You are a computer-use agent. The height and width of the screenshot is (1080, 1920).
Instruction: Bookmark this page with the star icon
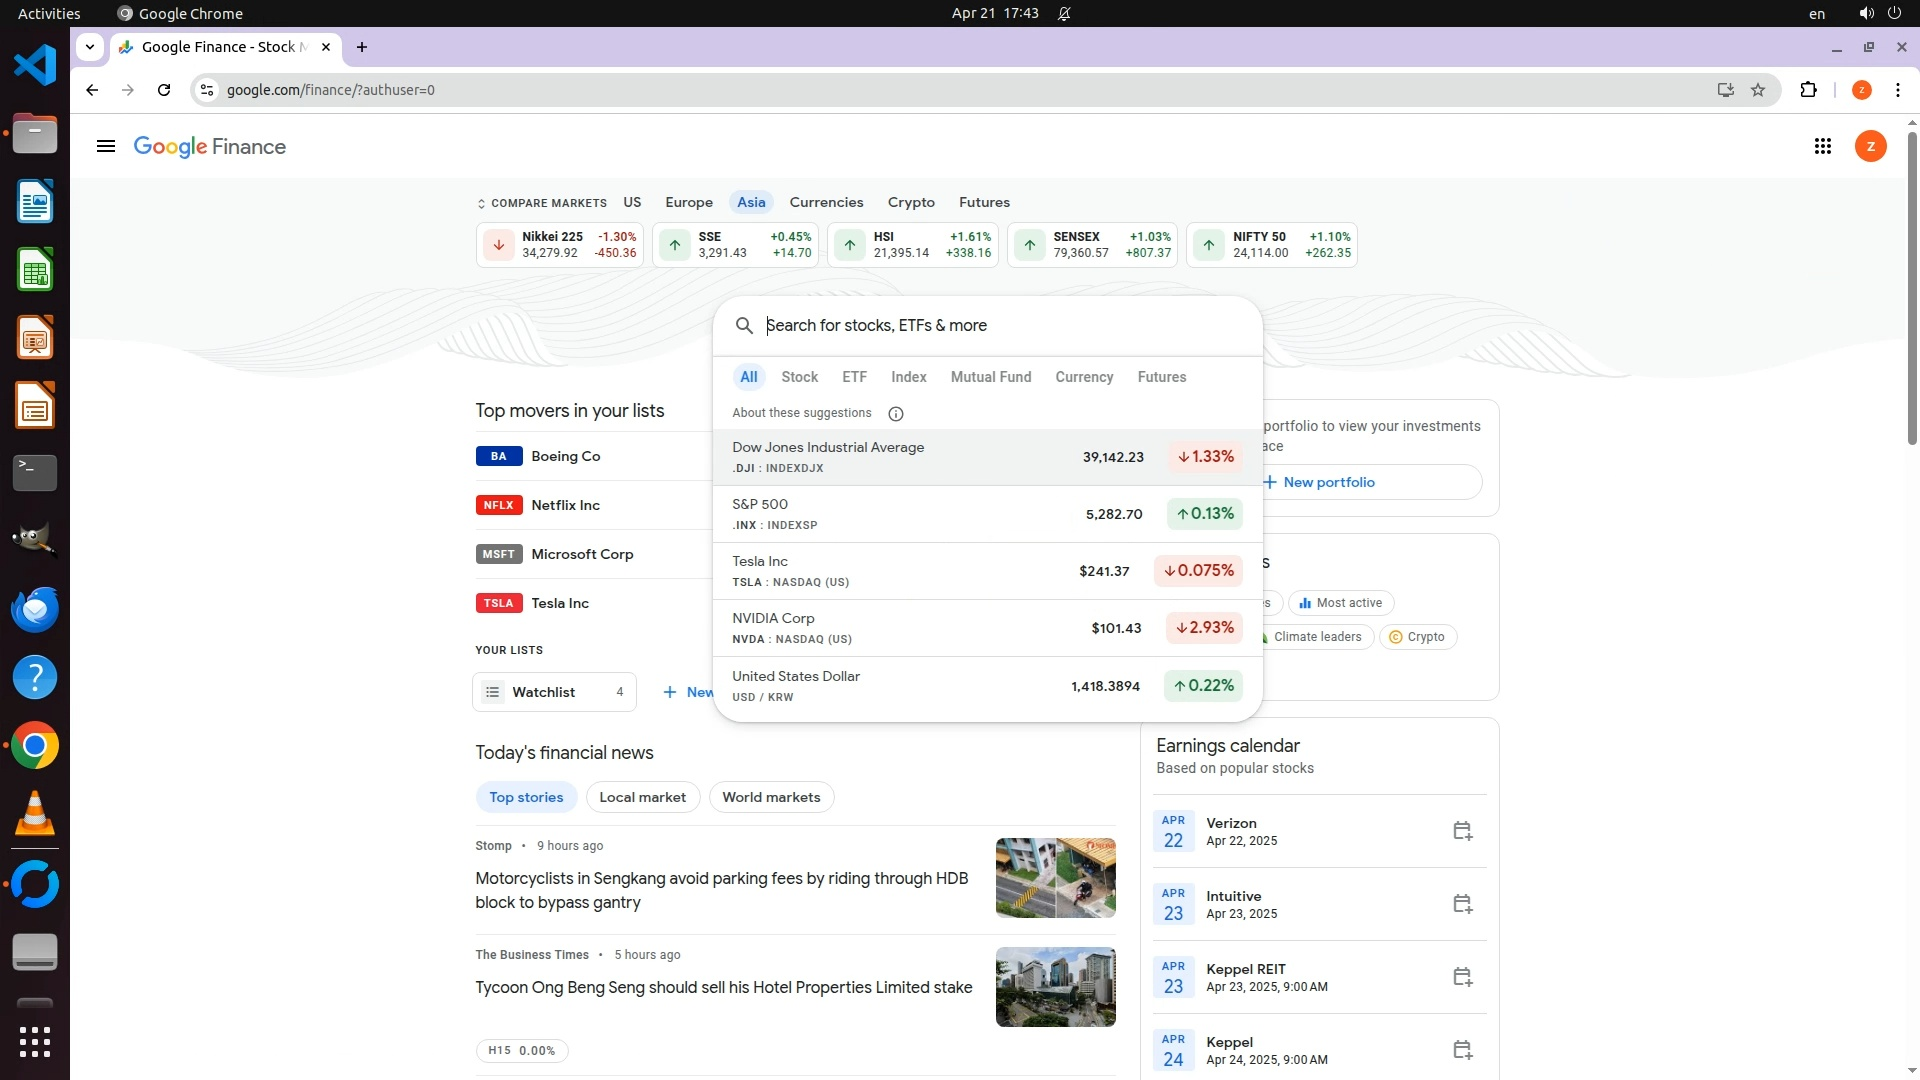point(1758,90)
